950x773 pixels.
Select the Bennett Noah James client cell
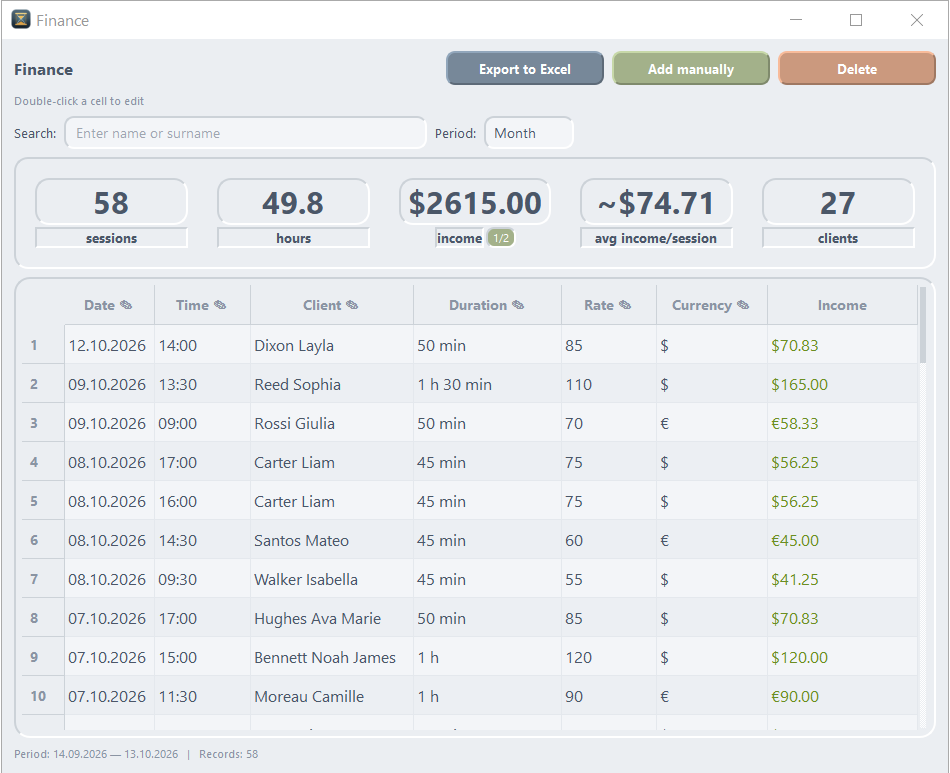click(x=332, y=657)
